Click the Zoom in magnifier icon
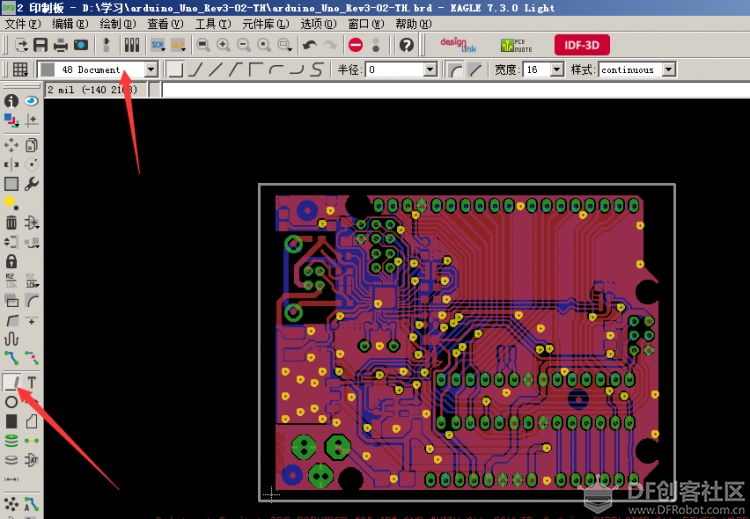Screen dimensions: 750x519 (223, 45)
